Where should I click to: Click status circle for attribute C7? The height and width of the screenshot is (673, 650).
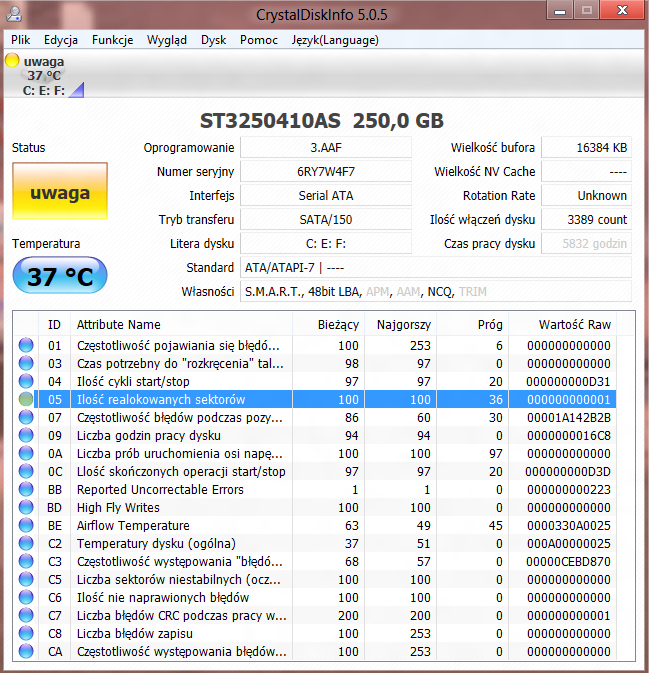pos(26,615)
